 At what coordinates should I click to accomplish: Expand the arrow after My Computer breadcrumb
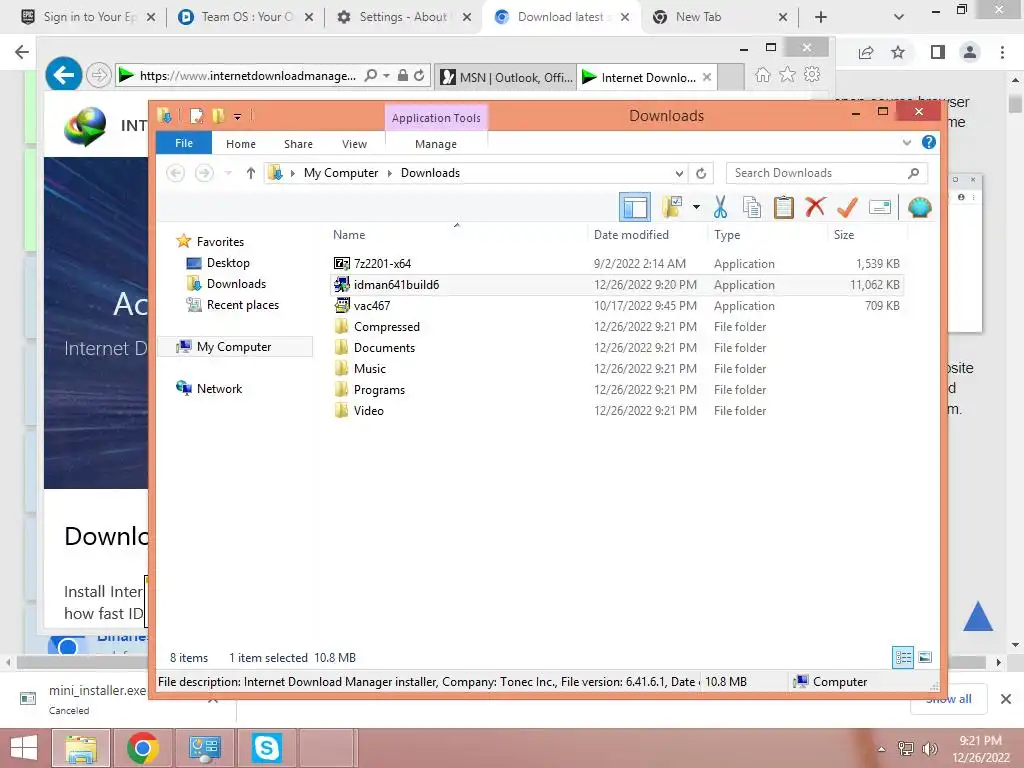click(x=390, y=173)
